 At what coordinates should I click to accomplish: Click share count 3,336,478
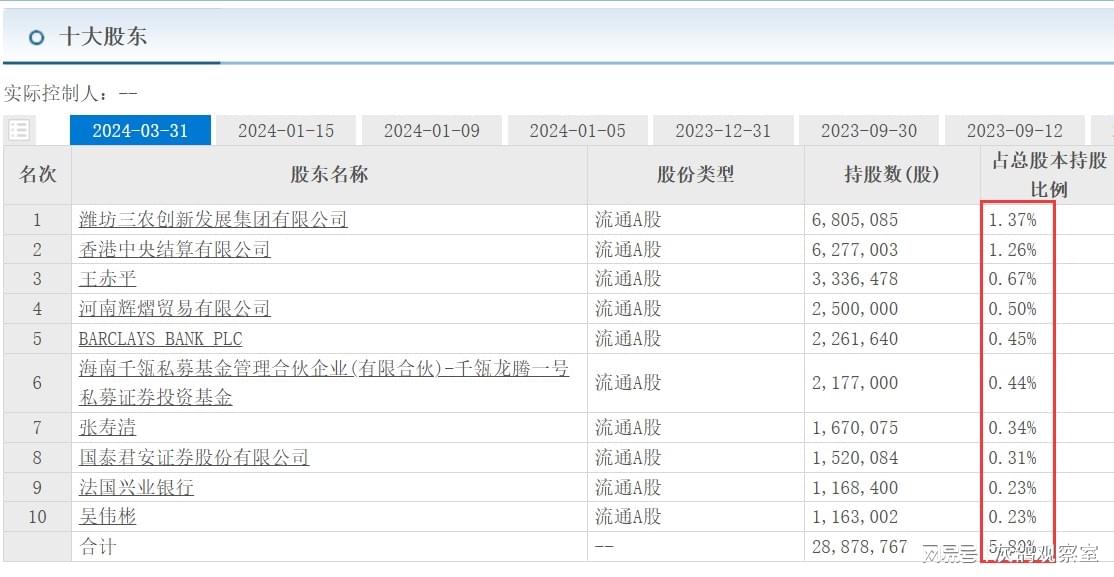(855, 279)
